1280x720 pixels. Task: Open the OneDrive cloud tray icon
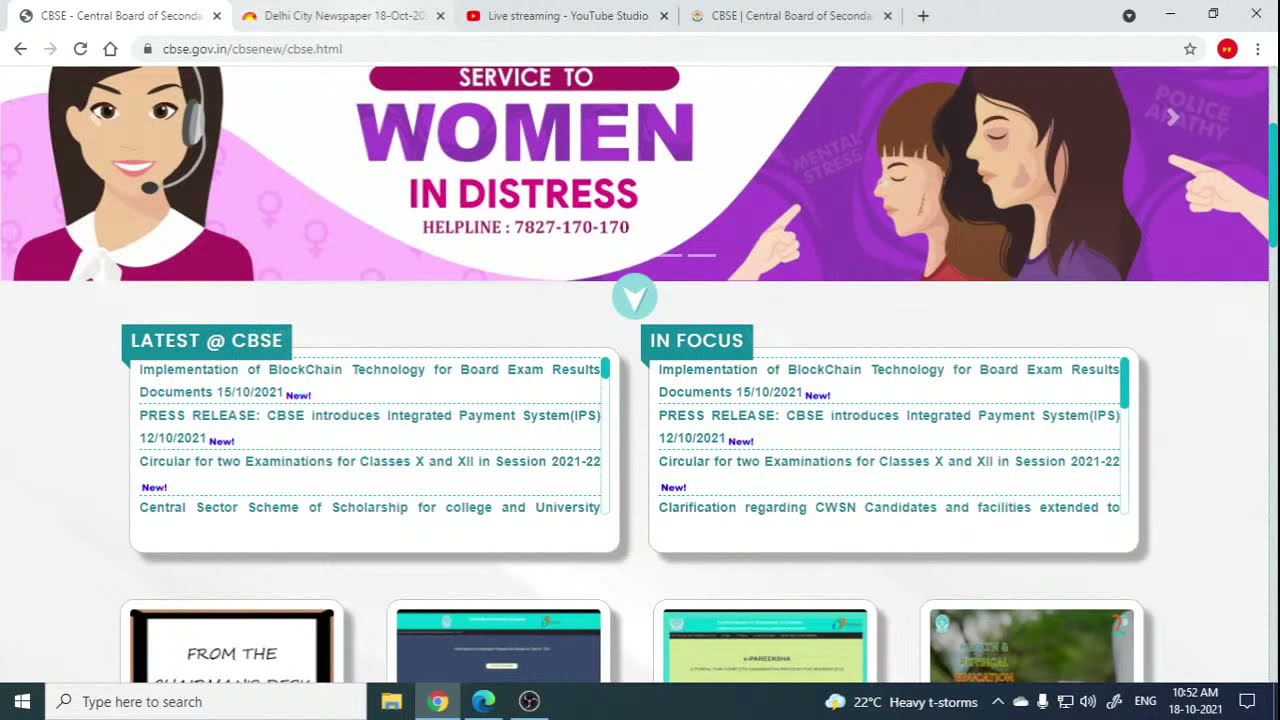(x=1020, y=702)
